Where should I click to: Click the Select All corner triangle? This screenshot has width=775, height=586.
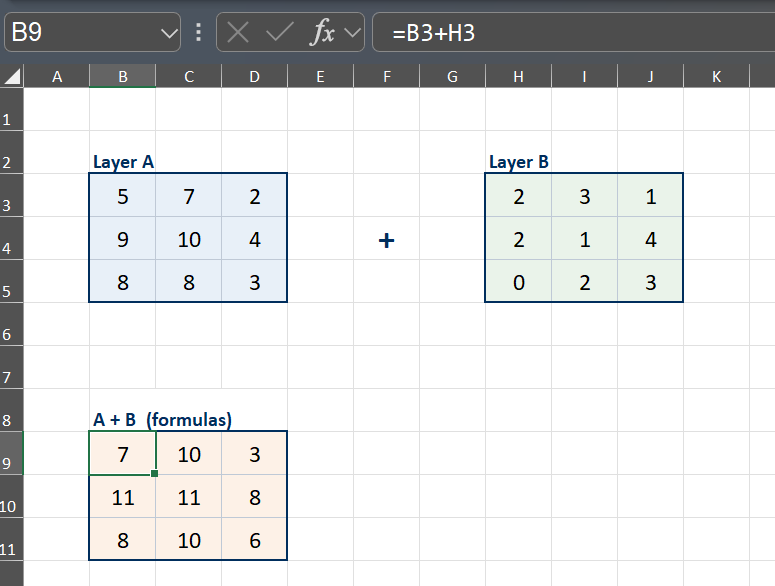click(12, 77)
